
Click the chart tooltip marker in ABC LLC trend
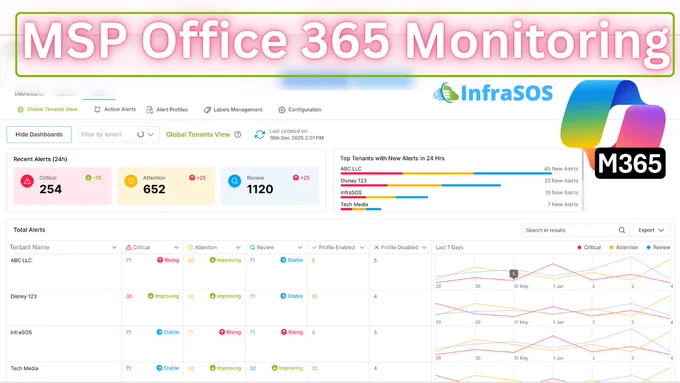513,273
